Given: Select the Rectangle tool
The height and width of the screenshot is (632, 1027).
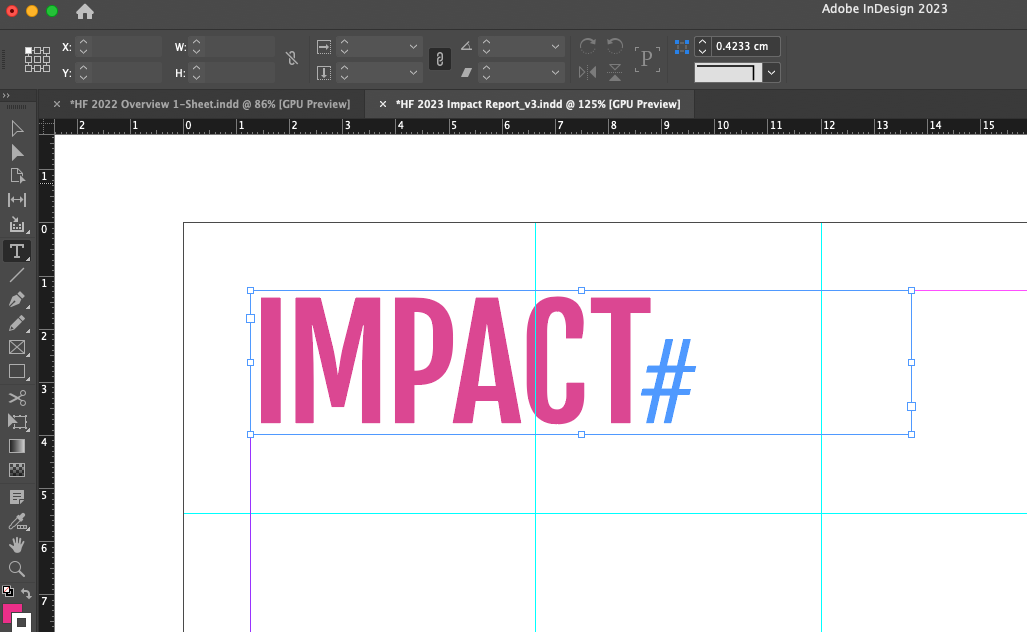Looking at the screenshot, I should pyautogui.click(x=16, y=372).
